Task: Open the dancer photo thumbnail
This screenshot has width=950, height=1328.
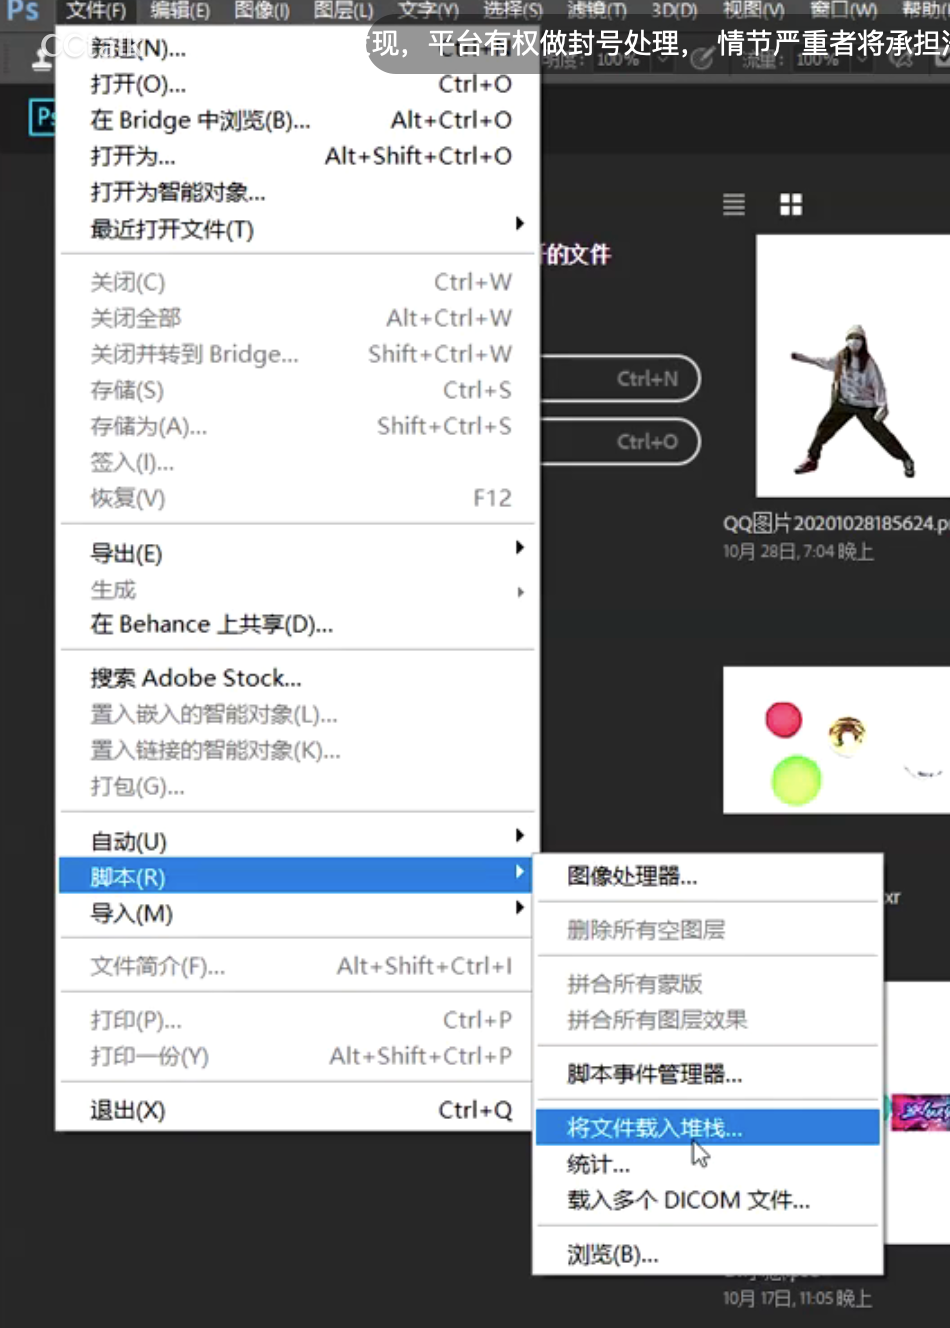Action: (x=853, y=366)
